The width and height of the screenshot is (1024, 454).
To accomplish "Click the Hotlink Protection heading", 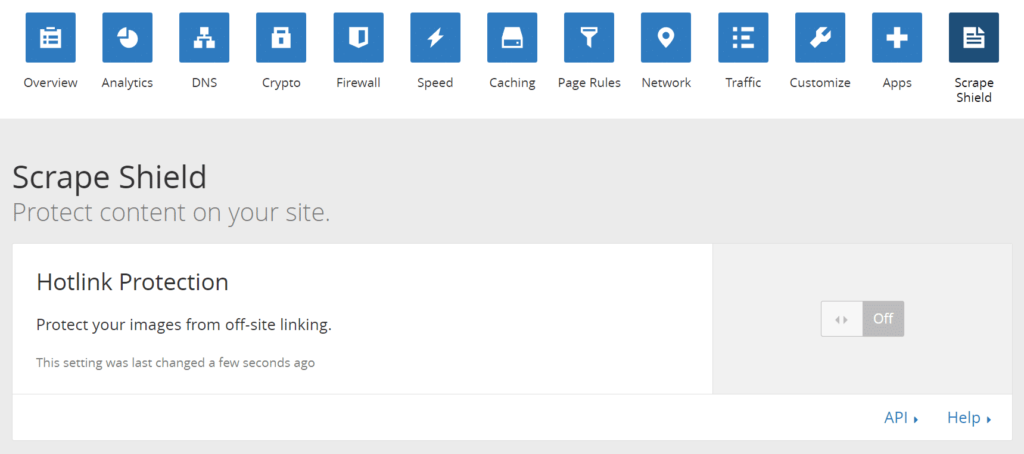I will pyautogui.click(x=132, y=282).
